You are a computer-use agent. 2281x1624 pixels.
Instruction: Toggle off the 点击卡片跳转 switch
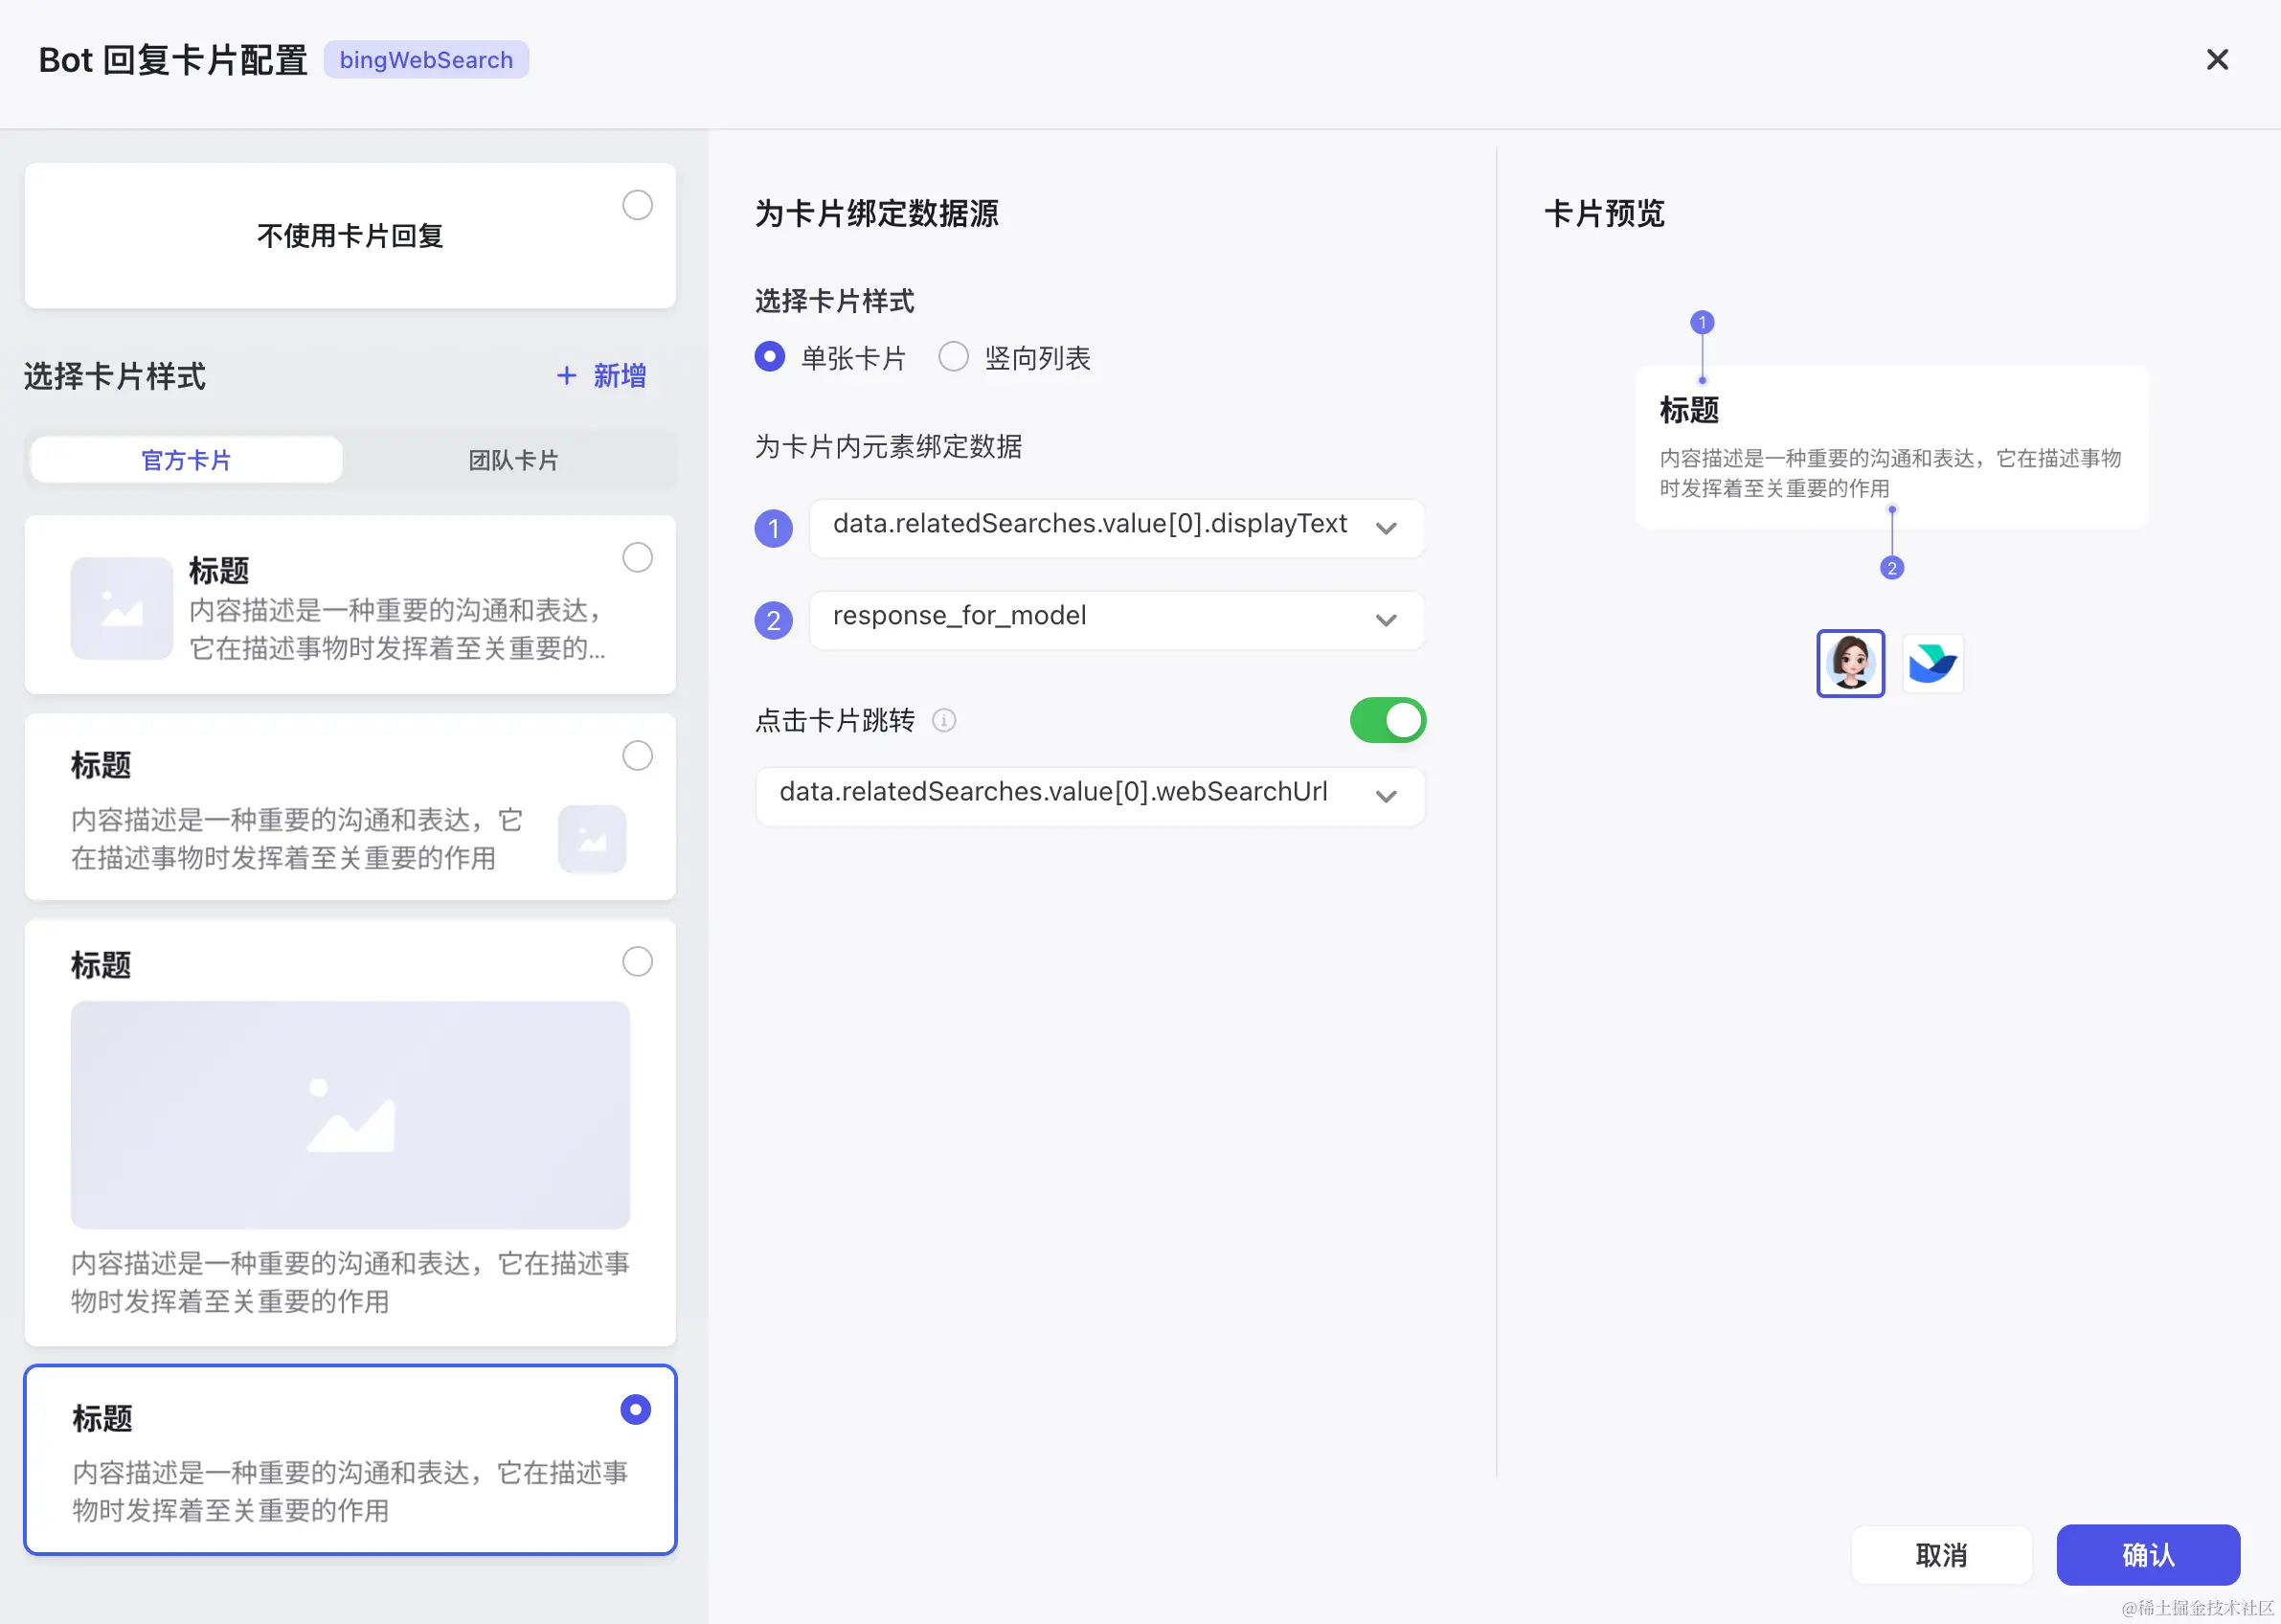[x=1386, y=720]
